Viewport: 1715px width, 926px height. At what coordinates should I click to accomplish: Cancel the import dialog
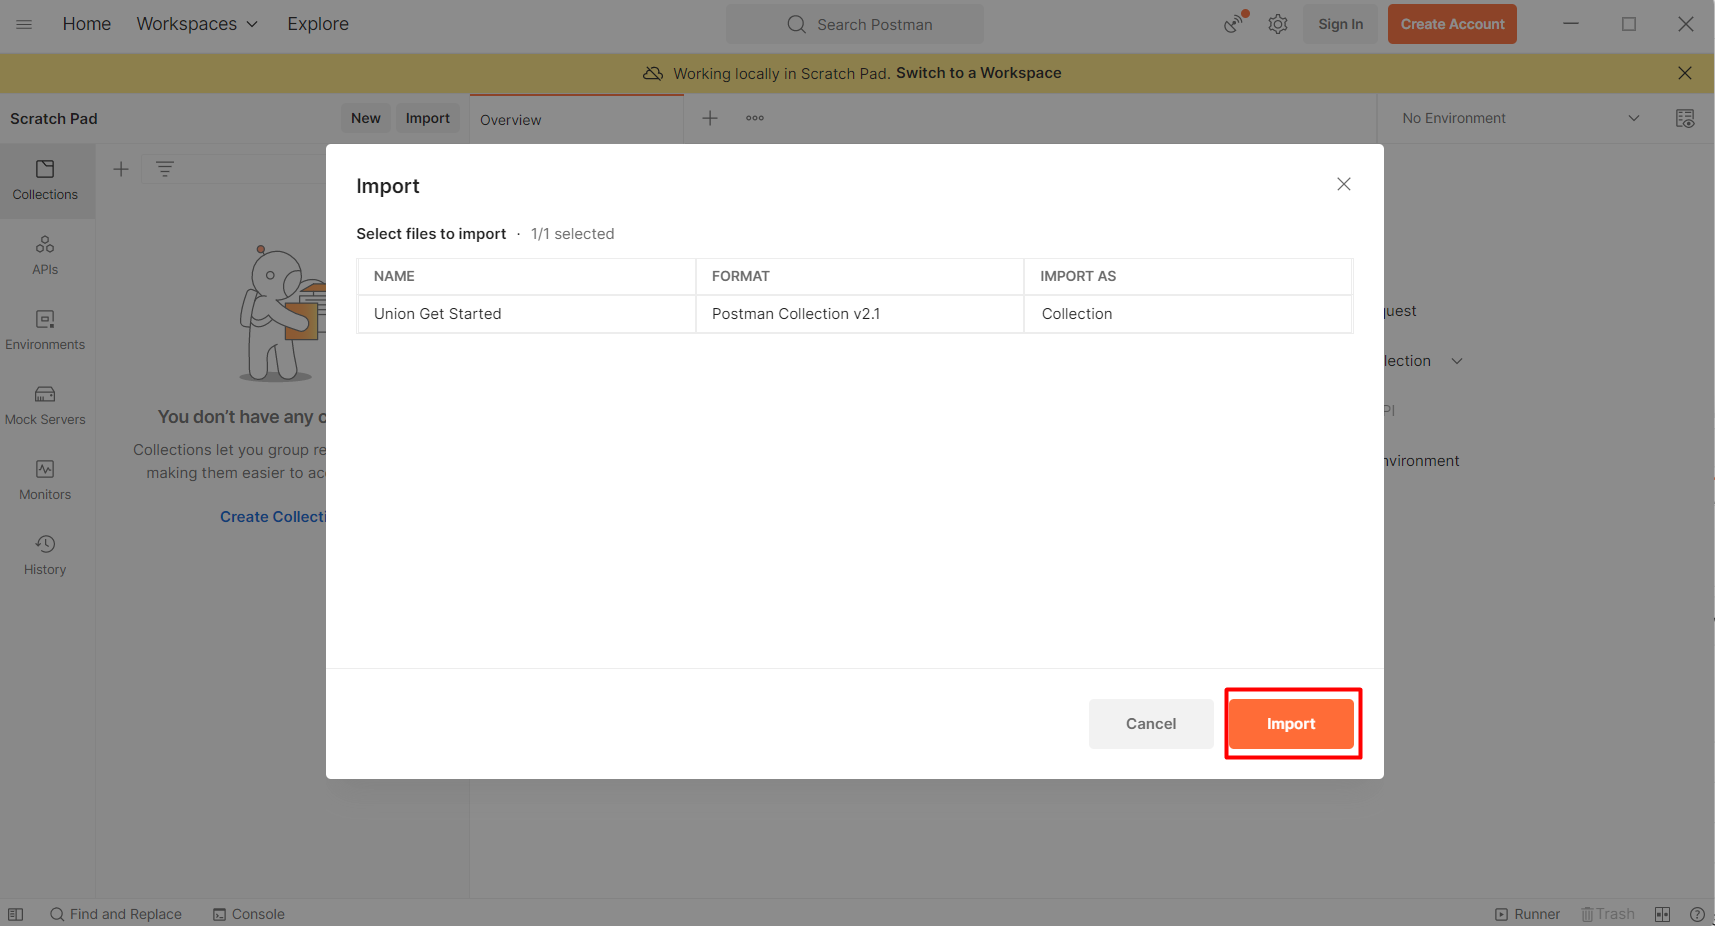(x=1151, y=724)
